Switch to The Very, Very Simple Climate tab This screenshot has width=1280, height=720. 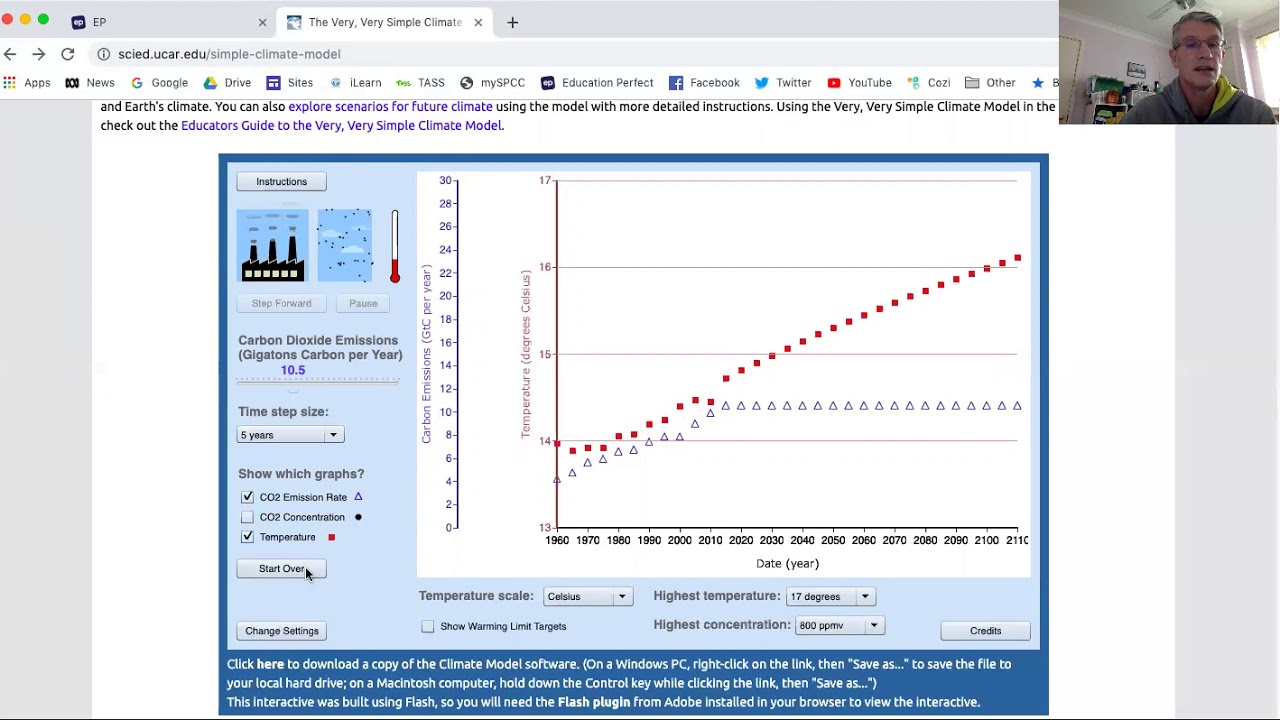point(383,22)
